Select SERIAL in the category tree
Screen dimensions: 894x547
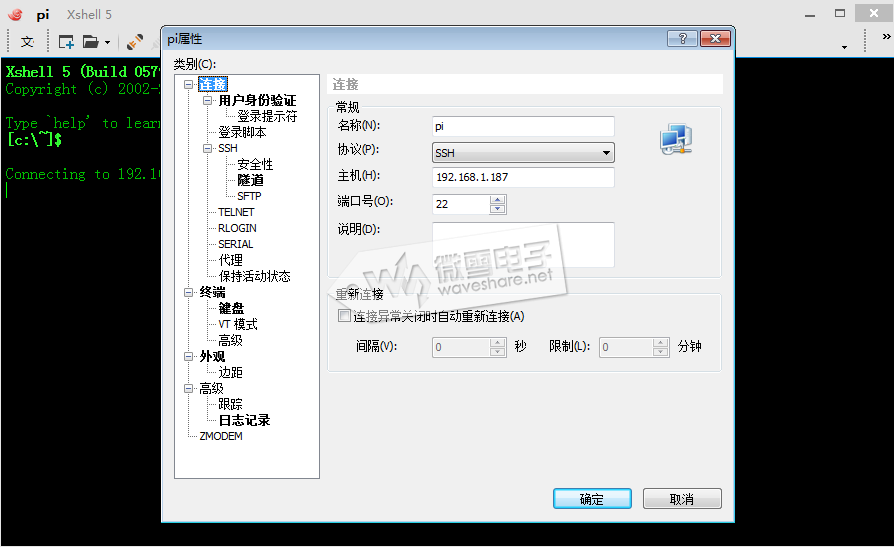(x=235, y=244)
